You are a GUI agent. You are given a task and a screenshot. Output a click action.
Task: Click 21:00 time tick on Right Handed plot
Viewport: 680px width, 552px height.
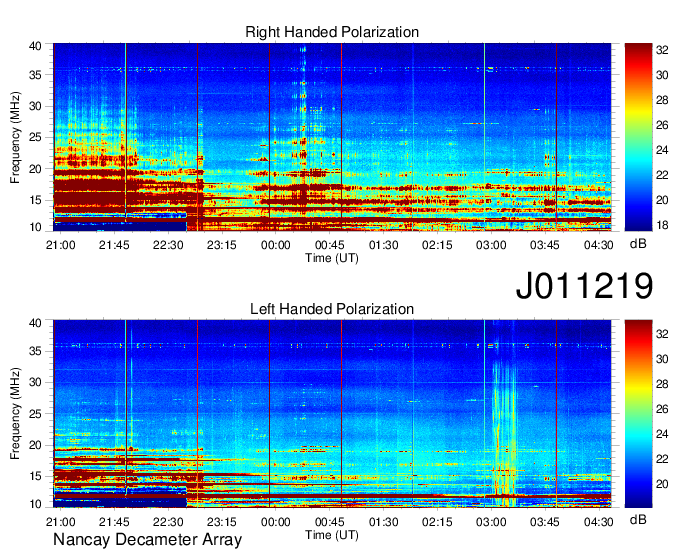point(60,245)
